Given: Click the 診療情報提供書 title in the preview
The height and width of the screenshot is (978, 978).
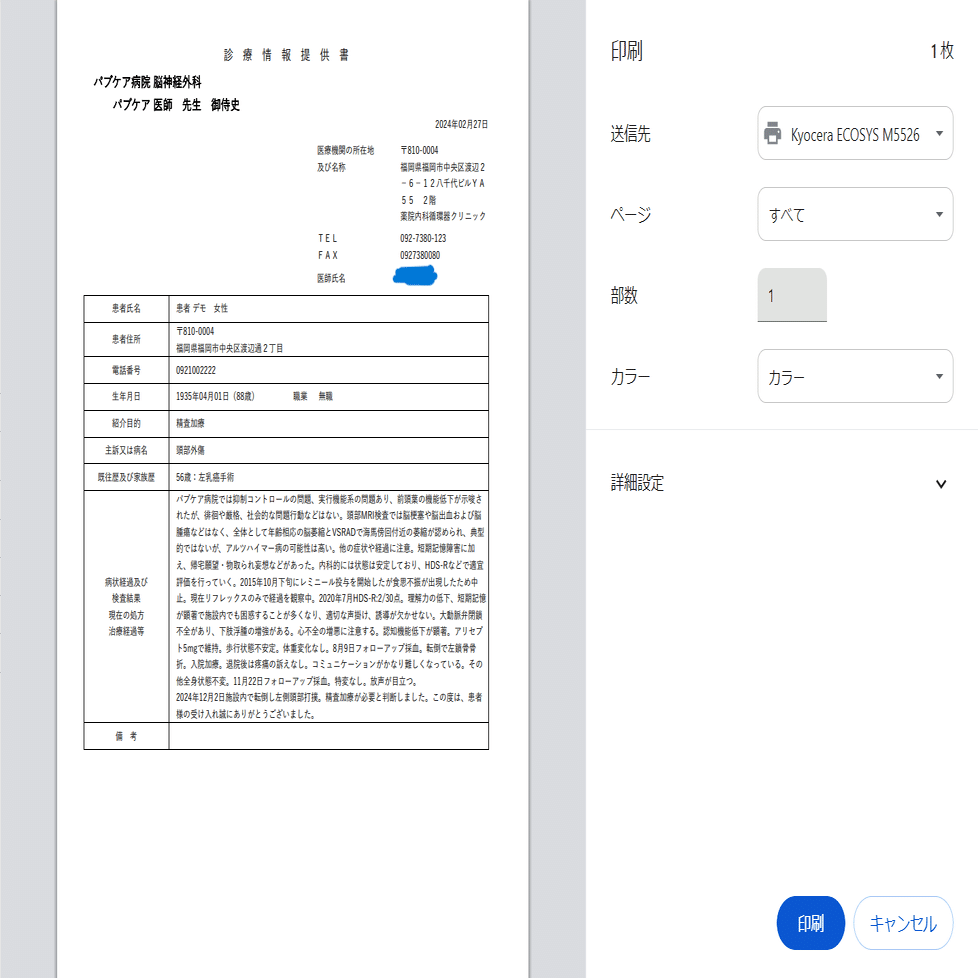Looking at the screenshot, I should point(285,55).
